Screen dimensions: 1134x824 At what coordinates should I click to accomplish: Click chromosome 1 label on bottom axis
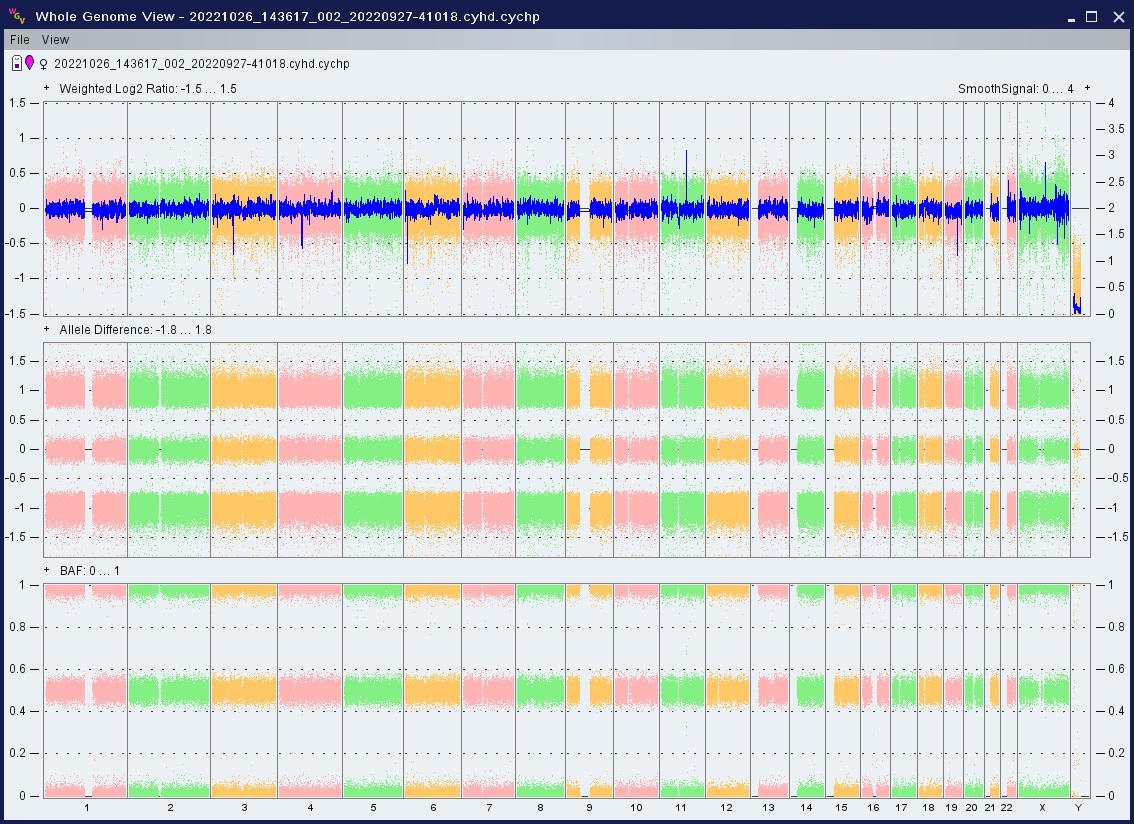(x=87, y=807)
